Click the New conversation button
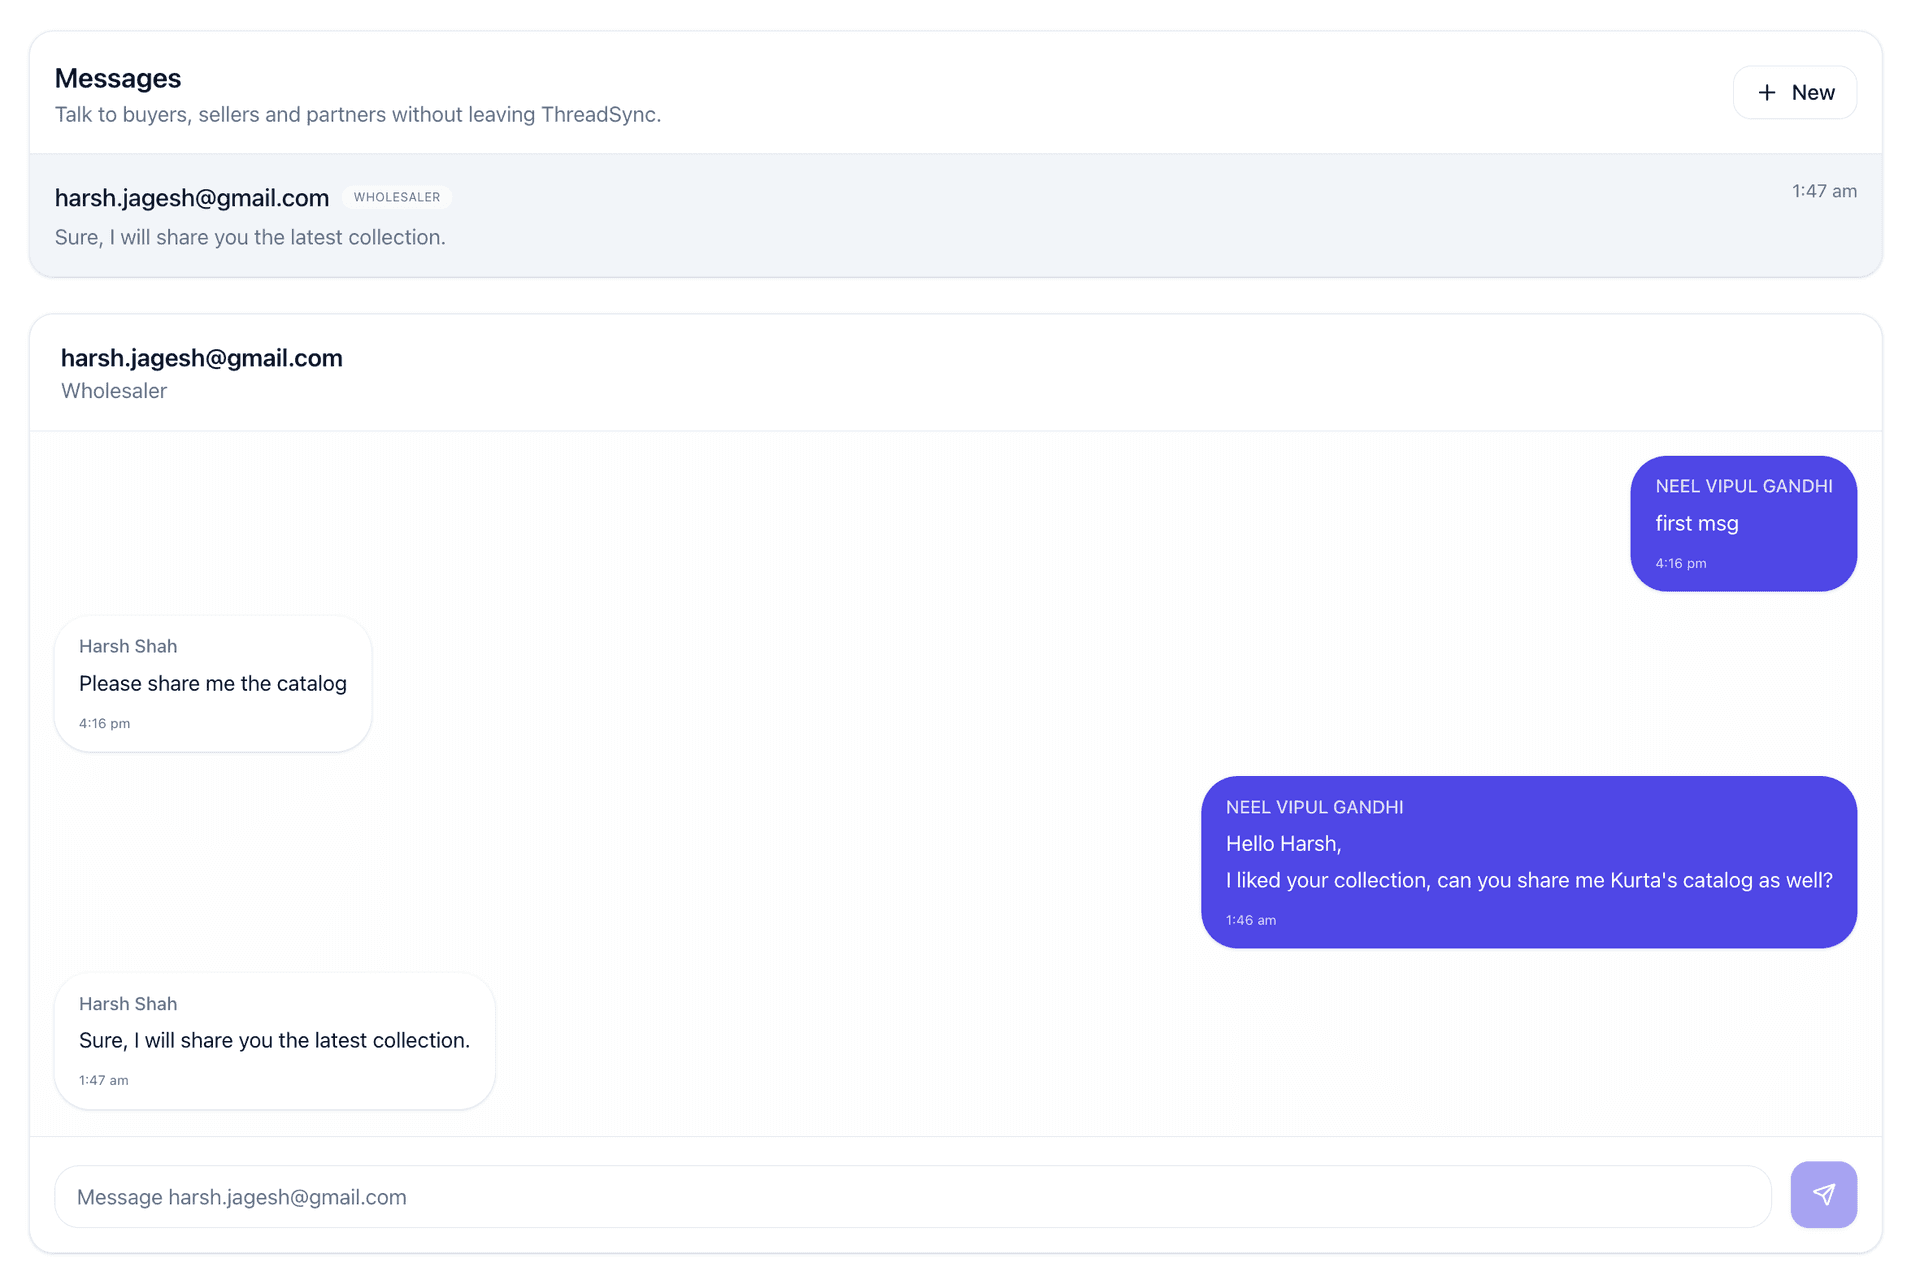Image resolution: width=1920 pixels, height=1279 pixels. pos(1794,92)
